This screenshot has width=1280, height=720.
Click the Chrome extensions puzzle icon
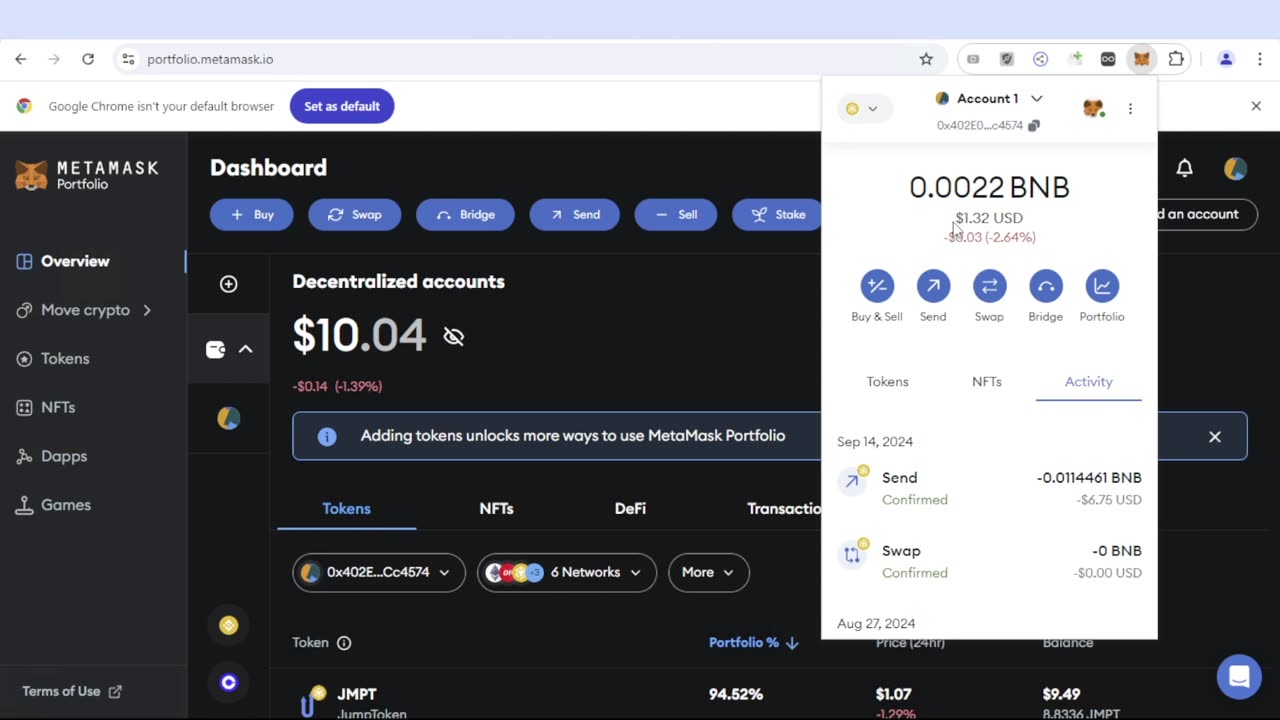coord(1176,59)
